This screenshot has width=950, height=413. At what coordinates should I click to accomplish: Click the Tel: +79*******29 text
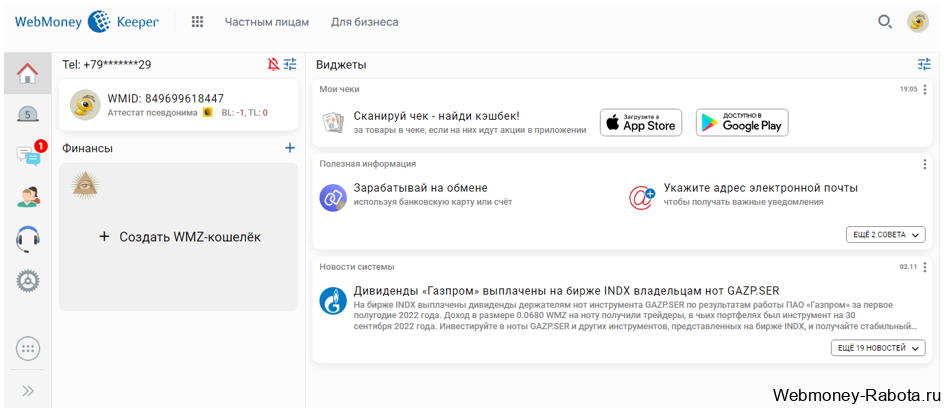(x=107, y=65)
